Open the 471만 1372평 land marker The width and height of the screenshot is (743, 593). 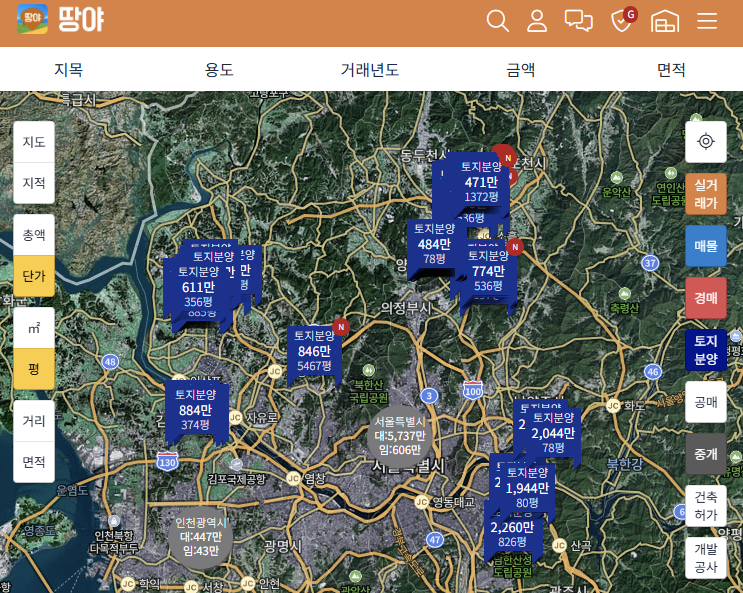pos(481,182)
